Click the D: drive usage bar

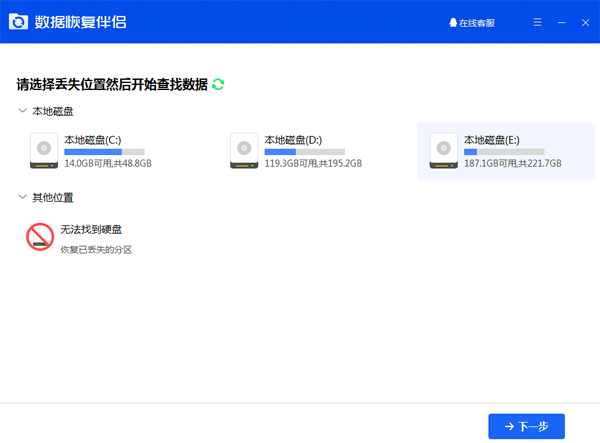click(x=308, y=152)
